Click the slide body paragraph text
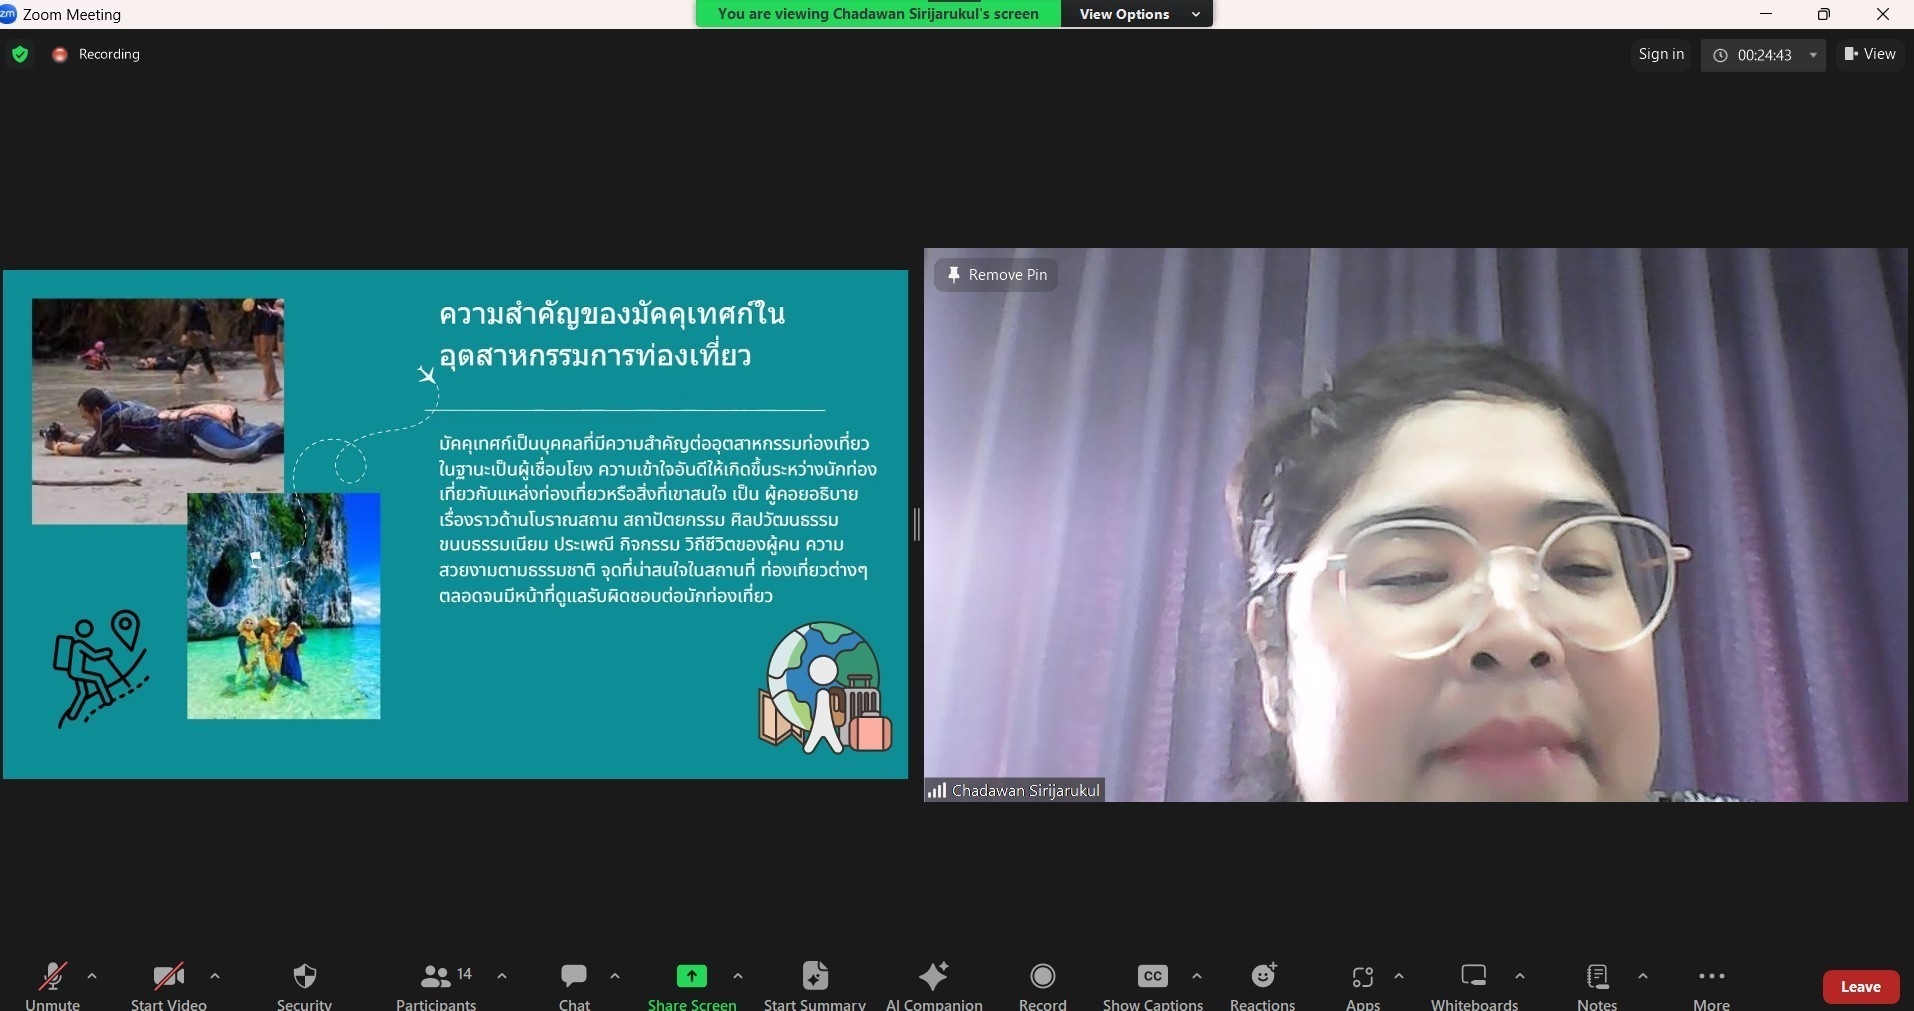 (x=658, y=519)
